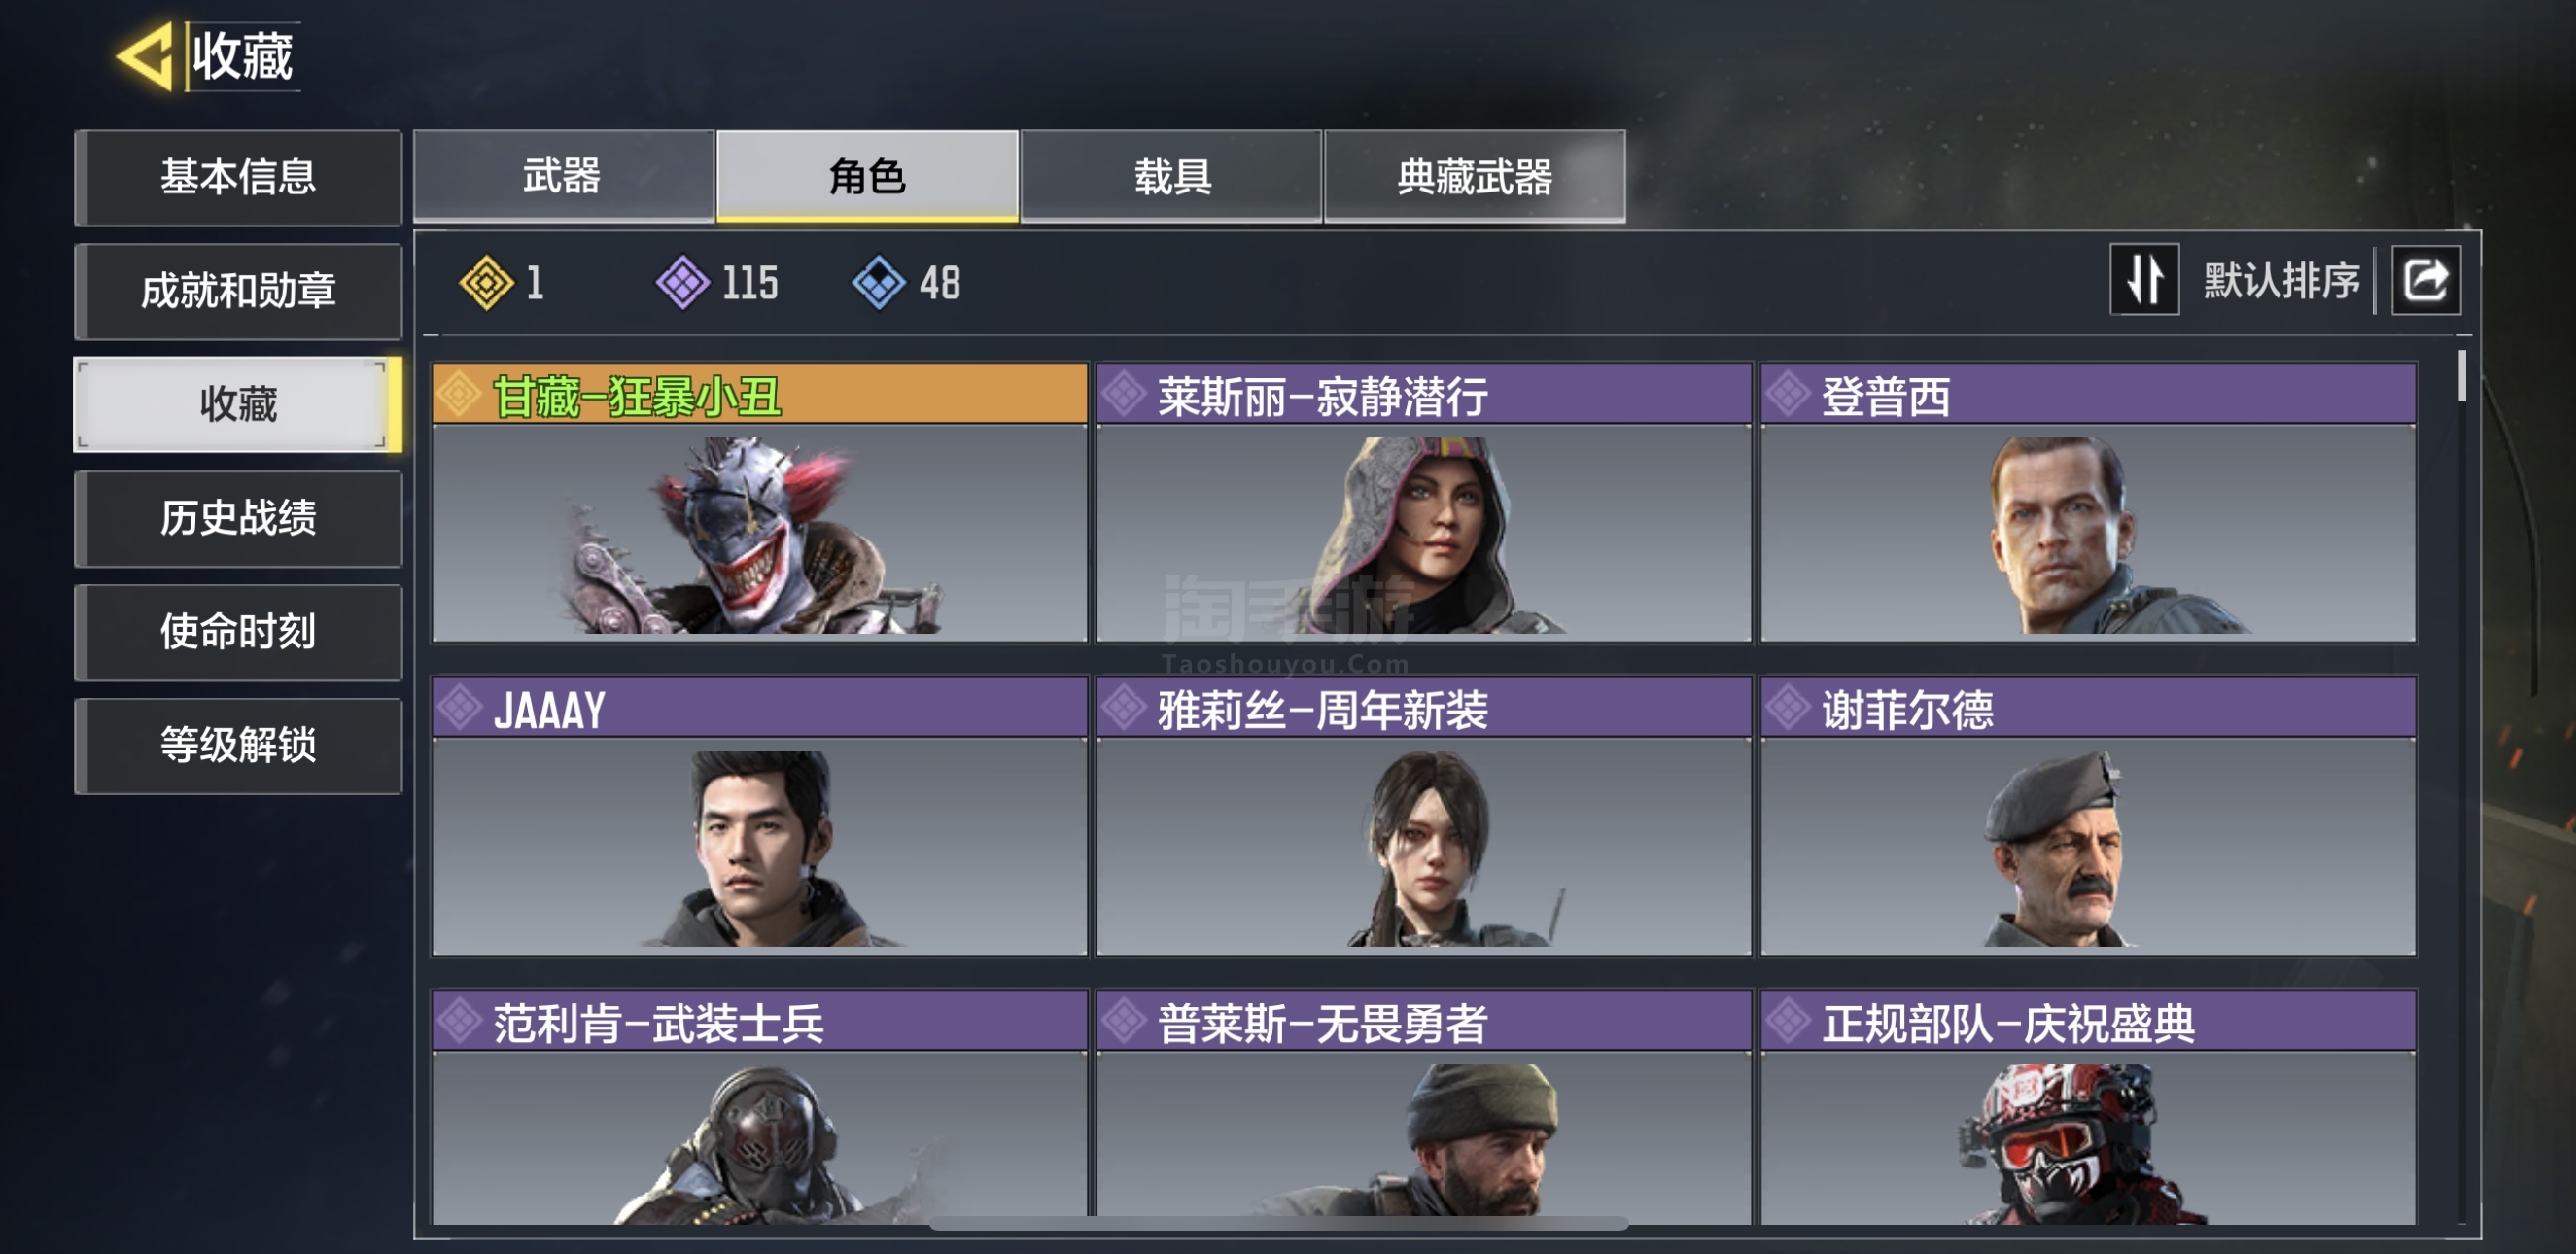
Task: Select the 等级解锁 sidebar item
Action: click(238, 745)
